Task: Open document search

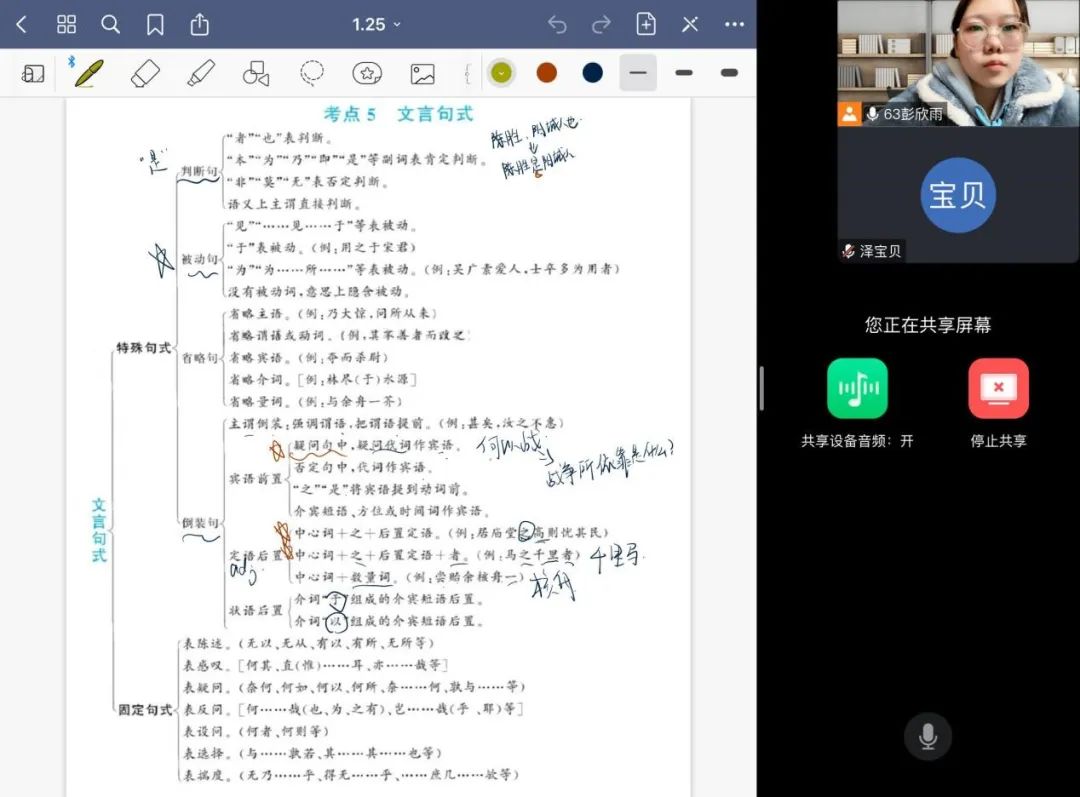Action: coord(111,24)
